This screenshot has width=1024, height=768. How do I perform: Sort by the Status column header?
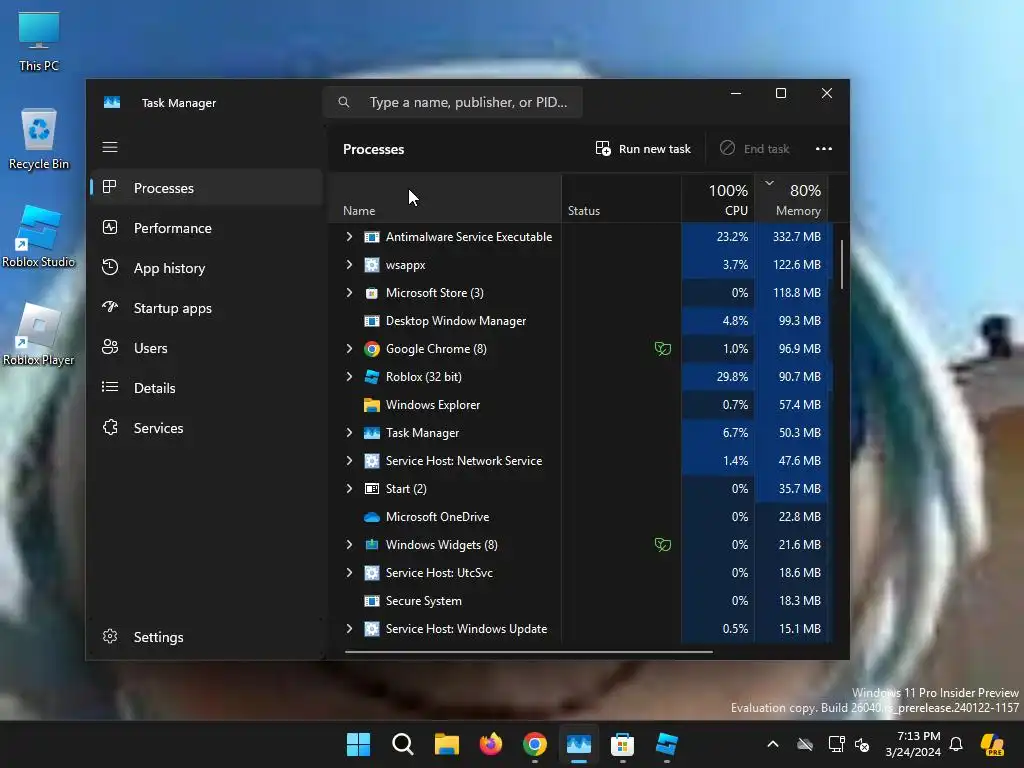[621, 199]
